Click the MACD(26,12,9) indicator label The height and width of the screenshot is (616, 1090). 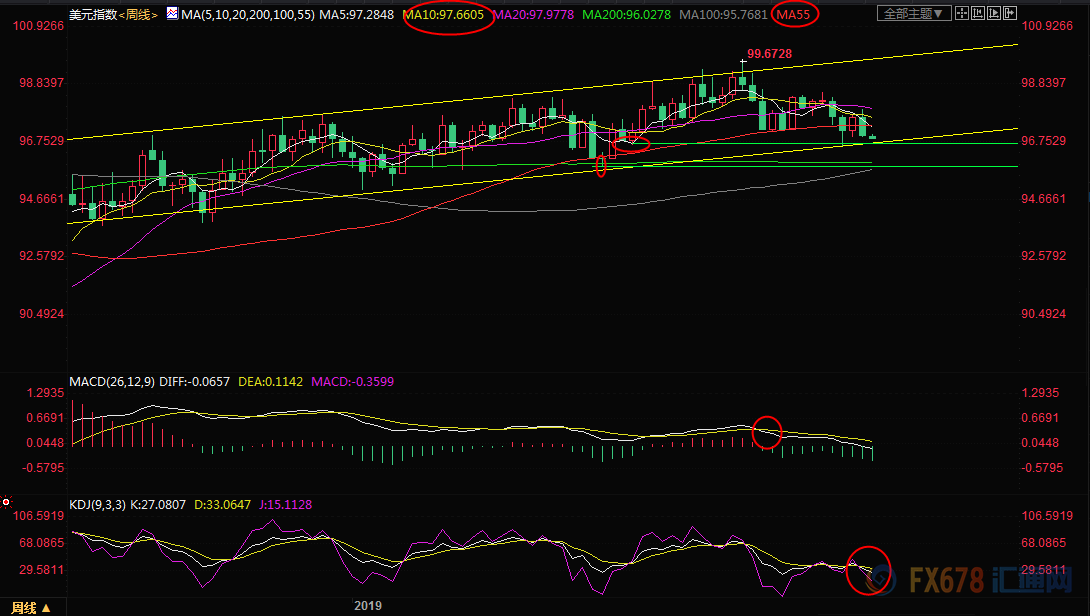111,382
